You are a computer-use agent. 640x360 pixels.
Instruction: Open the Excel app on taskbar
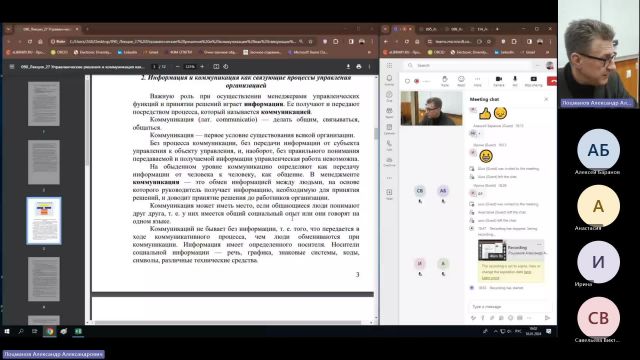(78, 331)
